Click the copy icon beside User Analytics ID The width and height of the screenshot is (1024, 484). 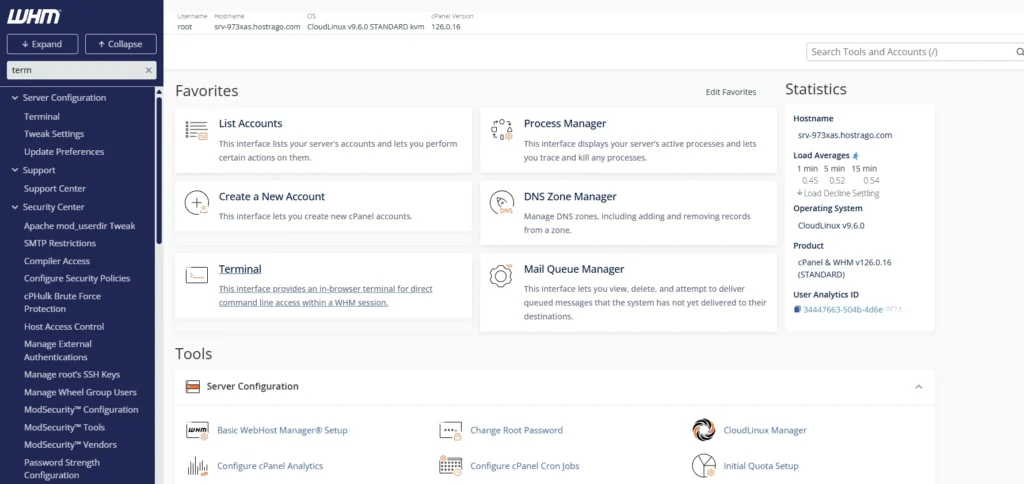point(797,310)
